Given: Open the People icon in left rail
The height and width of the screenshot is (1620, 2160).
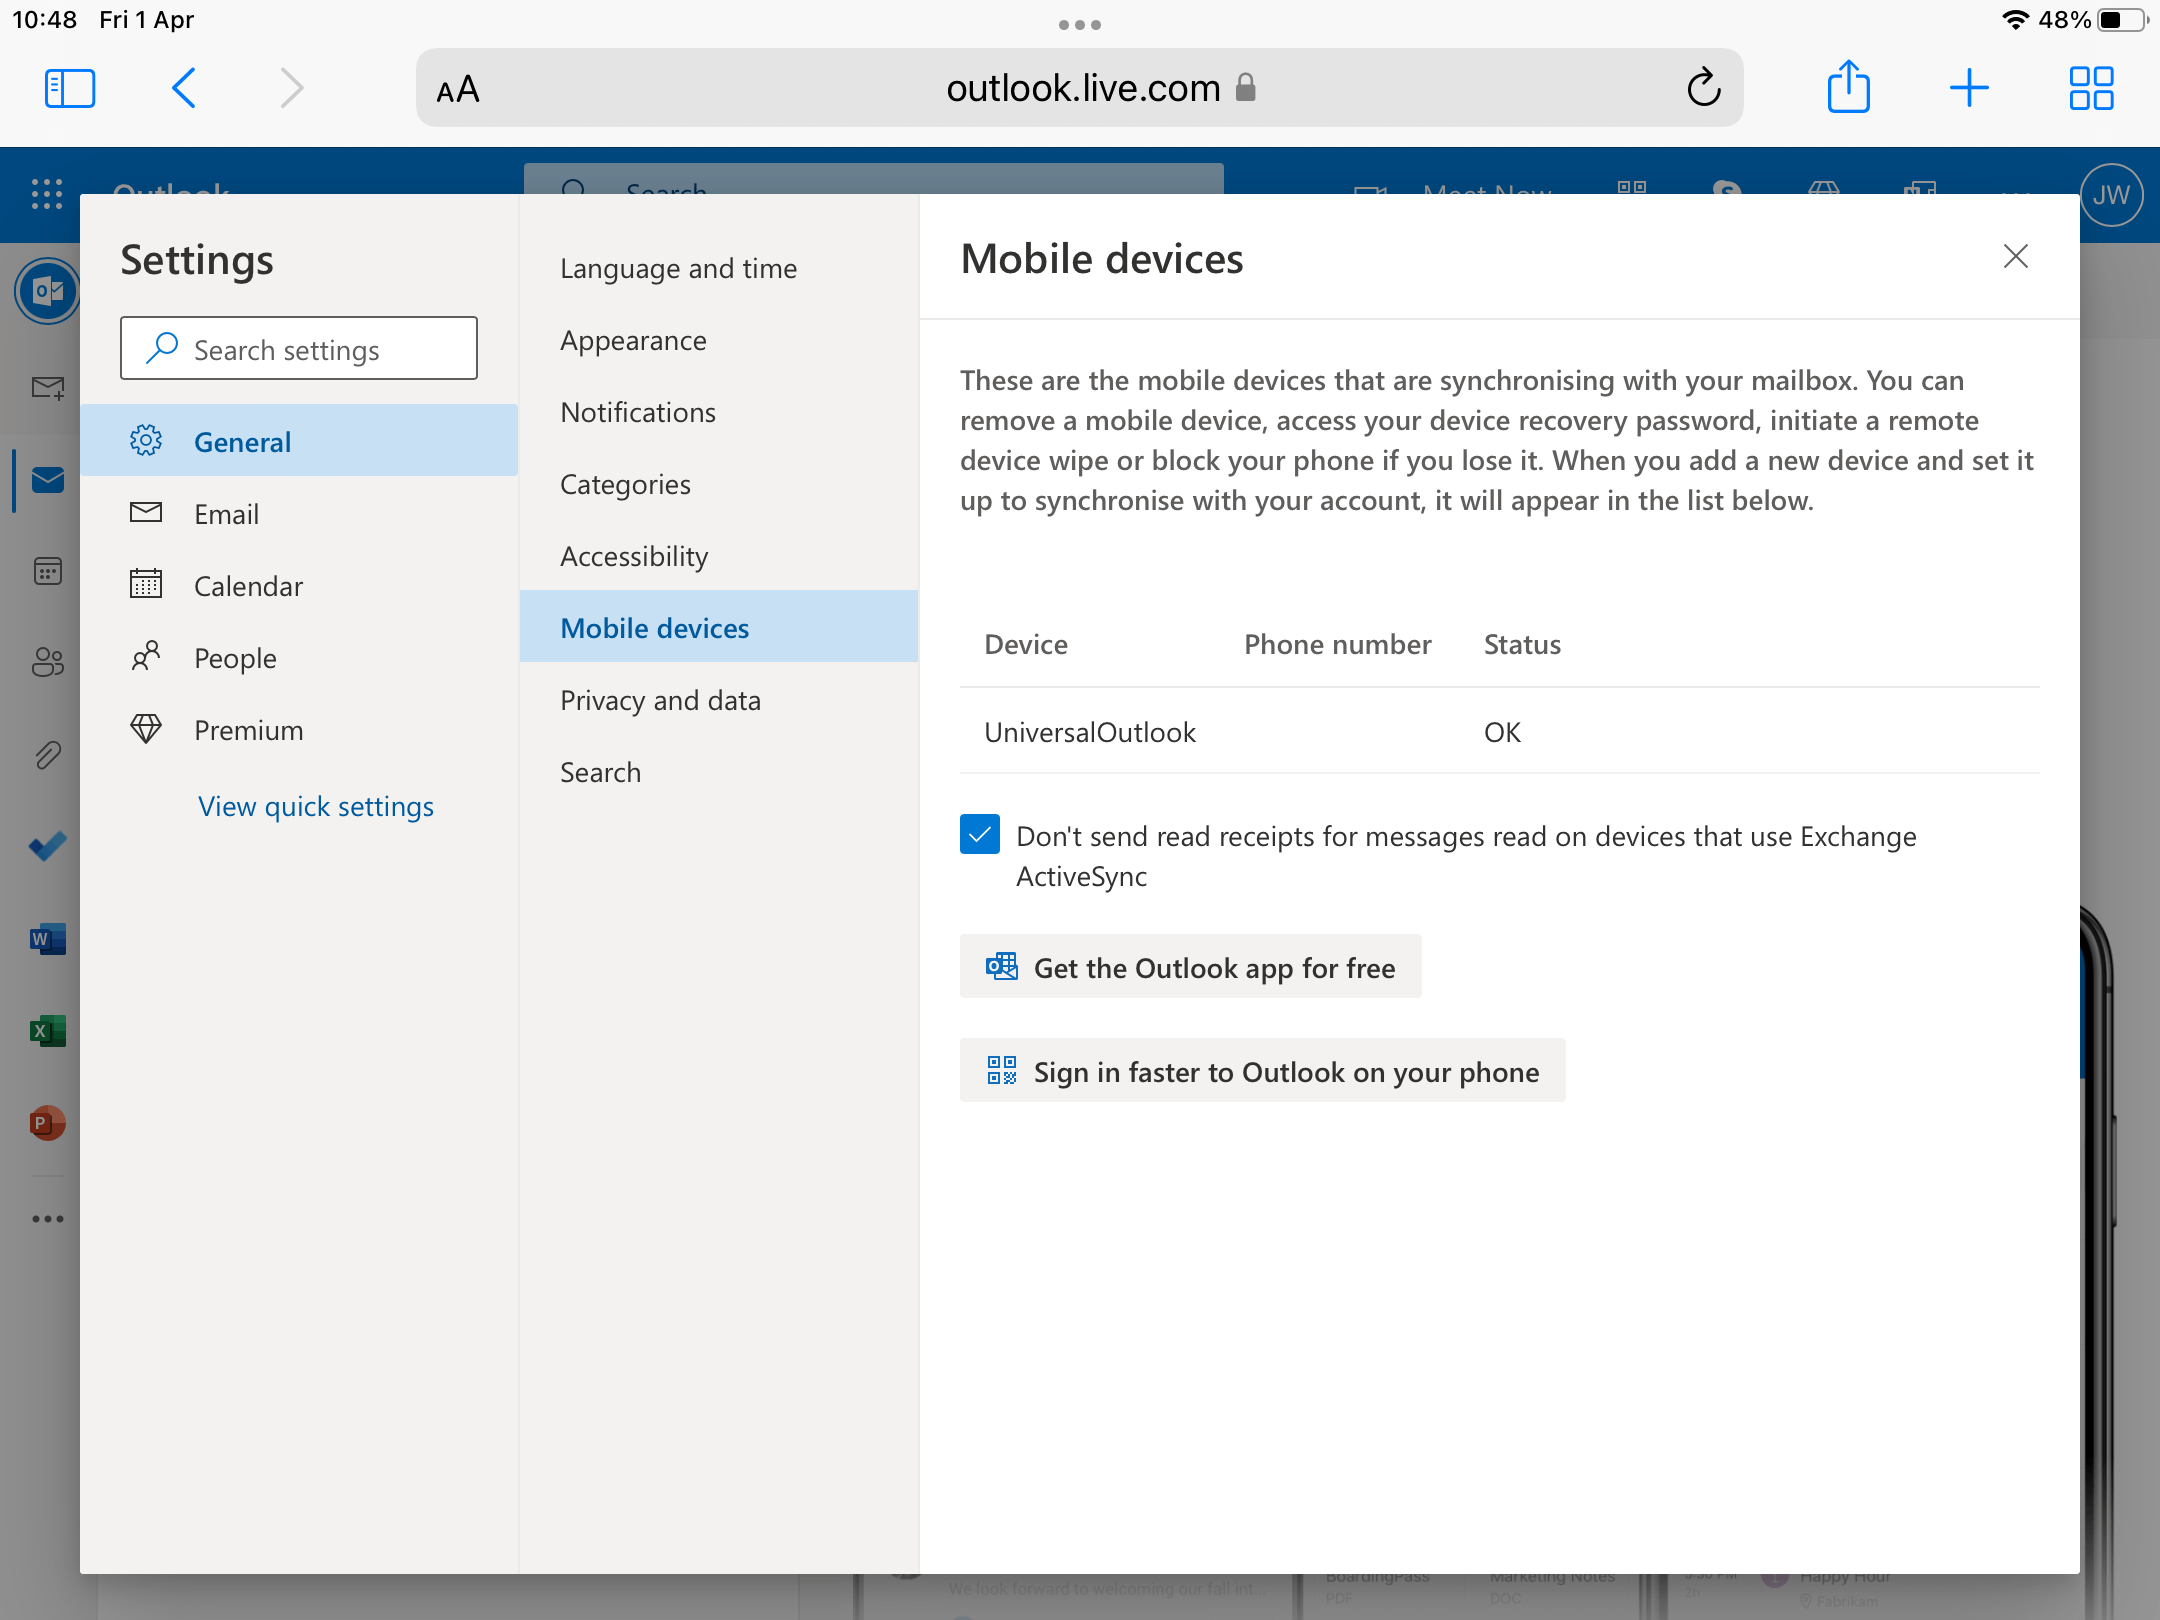Looking at the screenshot, I should 47,661.
